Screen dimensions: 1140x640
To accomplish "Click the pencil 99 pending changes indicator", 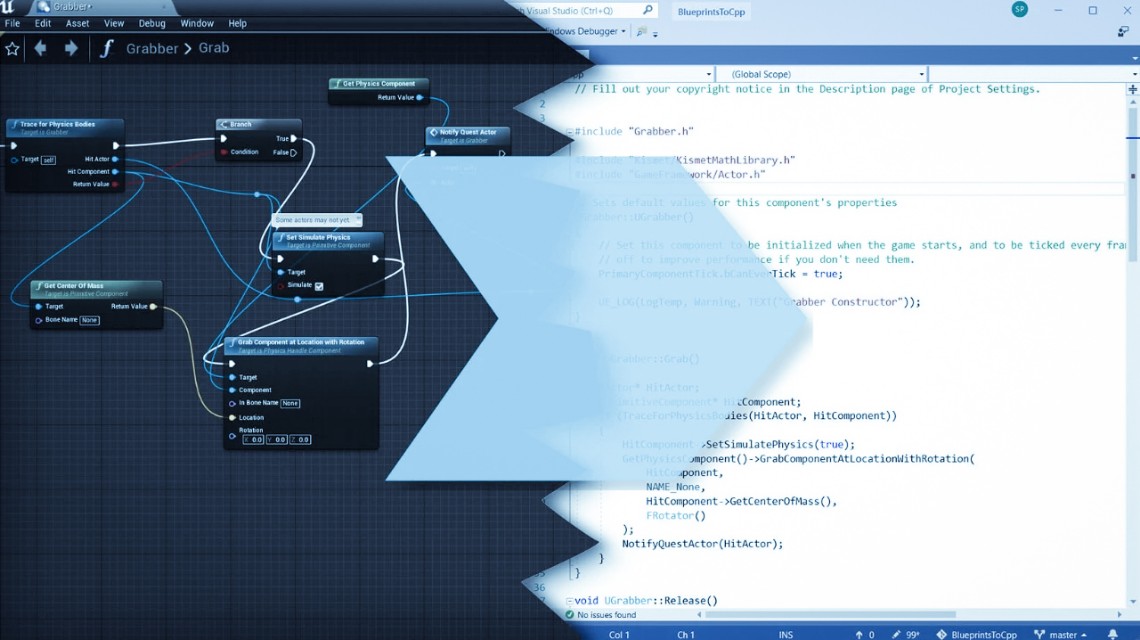I will pos(905,634).
